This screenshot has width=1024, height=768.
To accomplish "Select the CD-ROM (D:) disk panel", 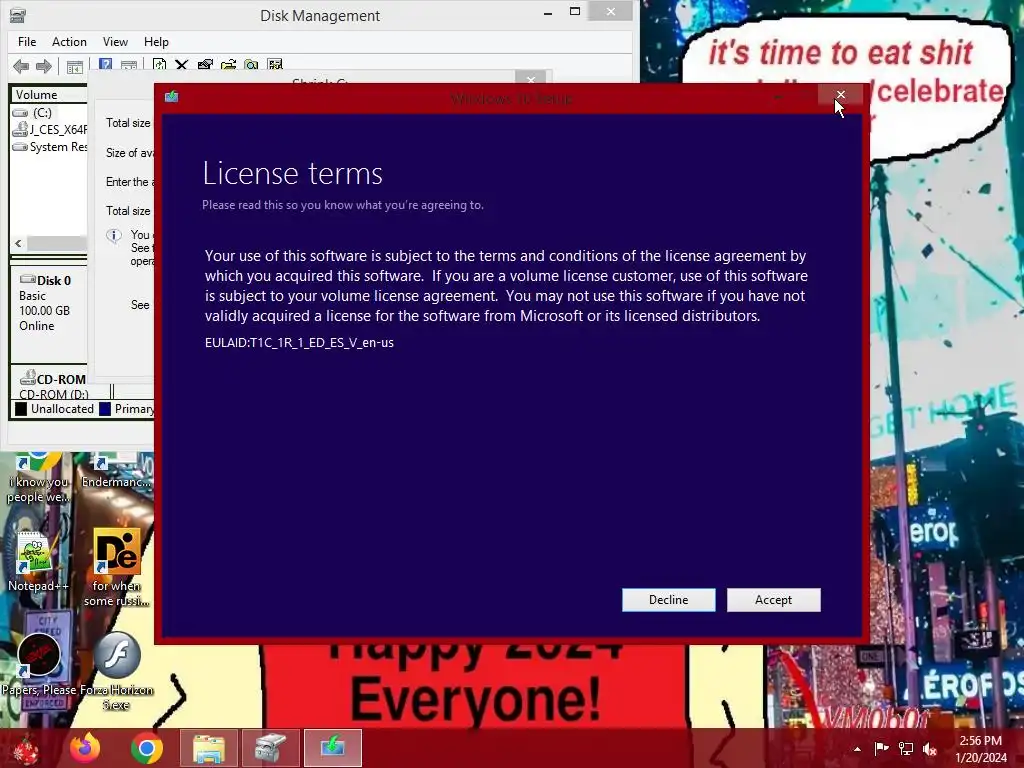I will (49, 384).
